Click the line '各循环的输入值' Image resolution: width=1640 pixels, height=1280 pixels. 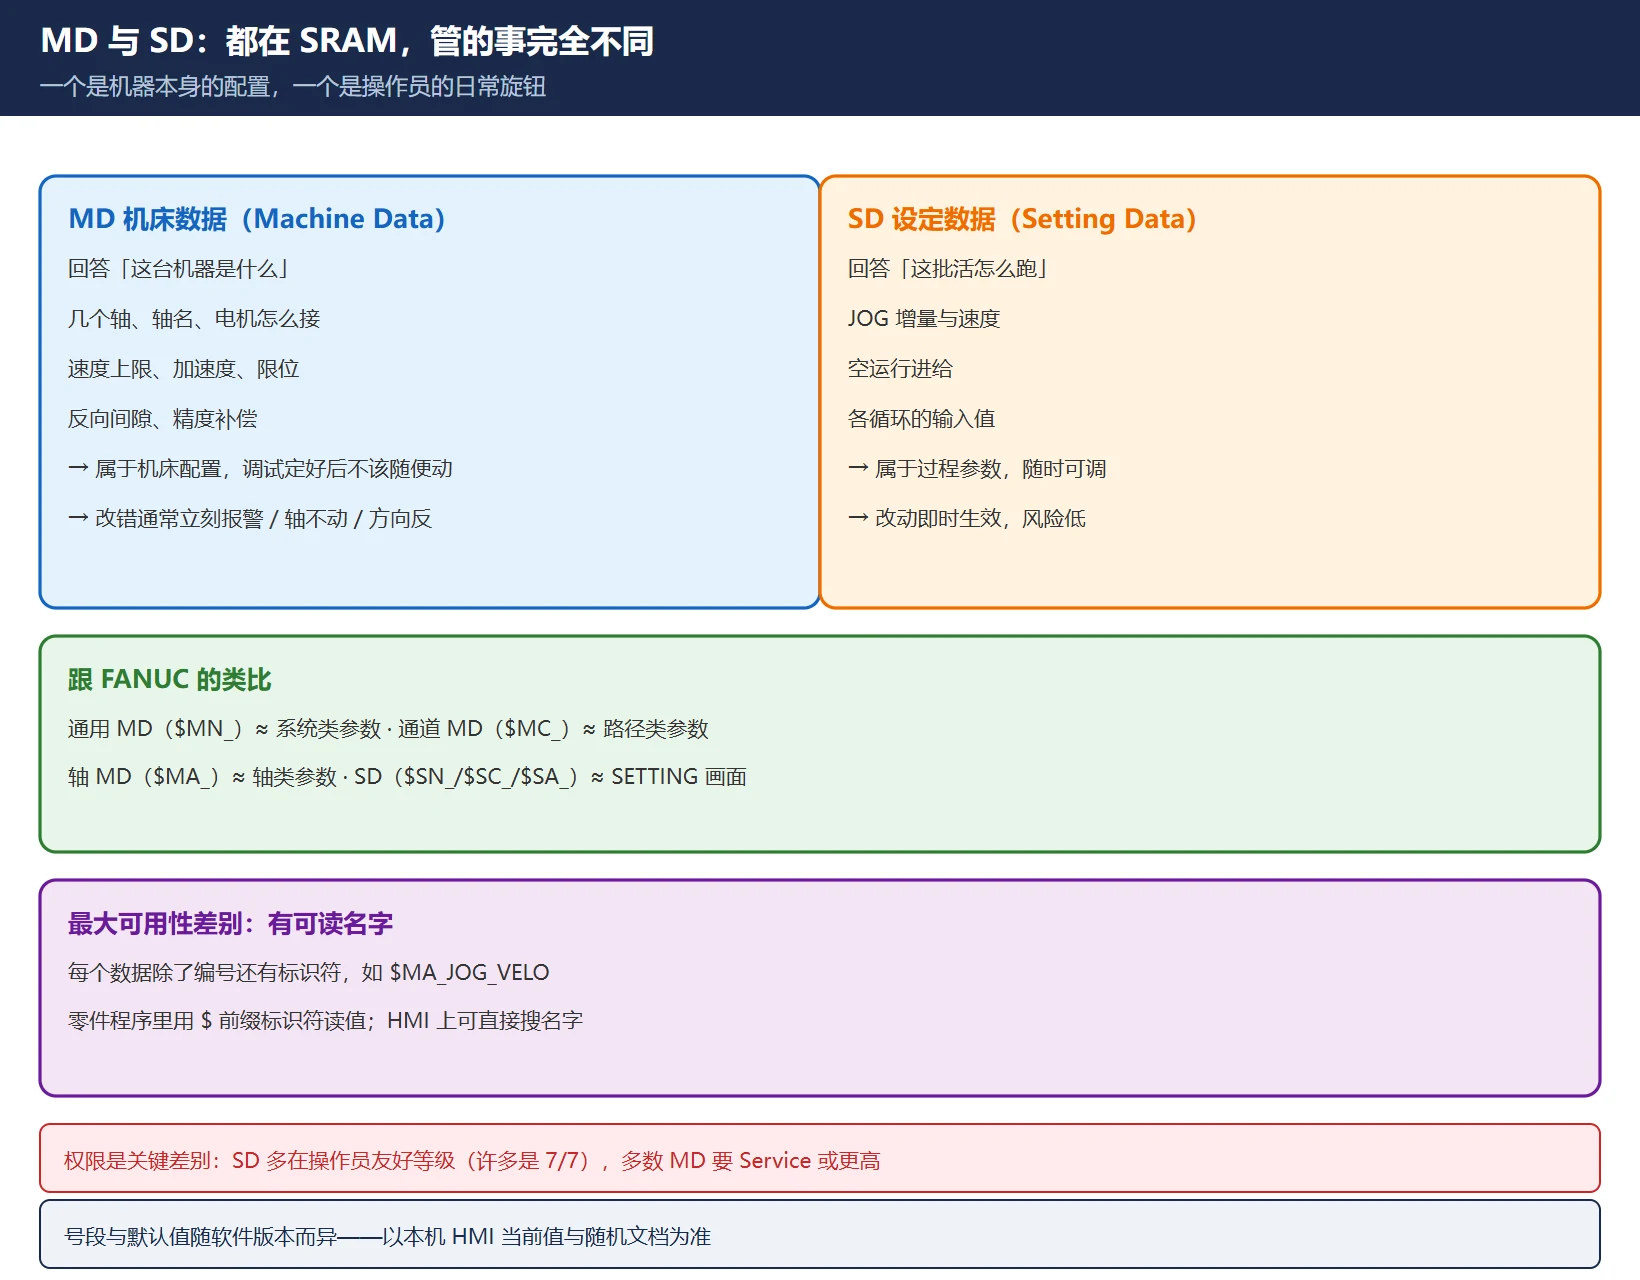pyautogui.click(x=922, y=419)
